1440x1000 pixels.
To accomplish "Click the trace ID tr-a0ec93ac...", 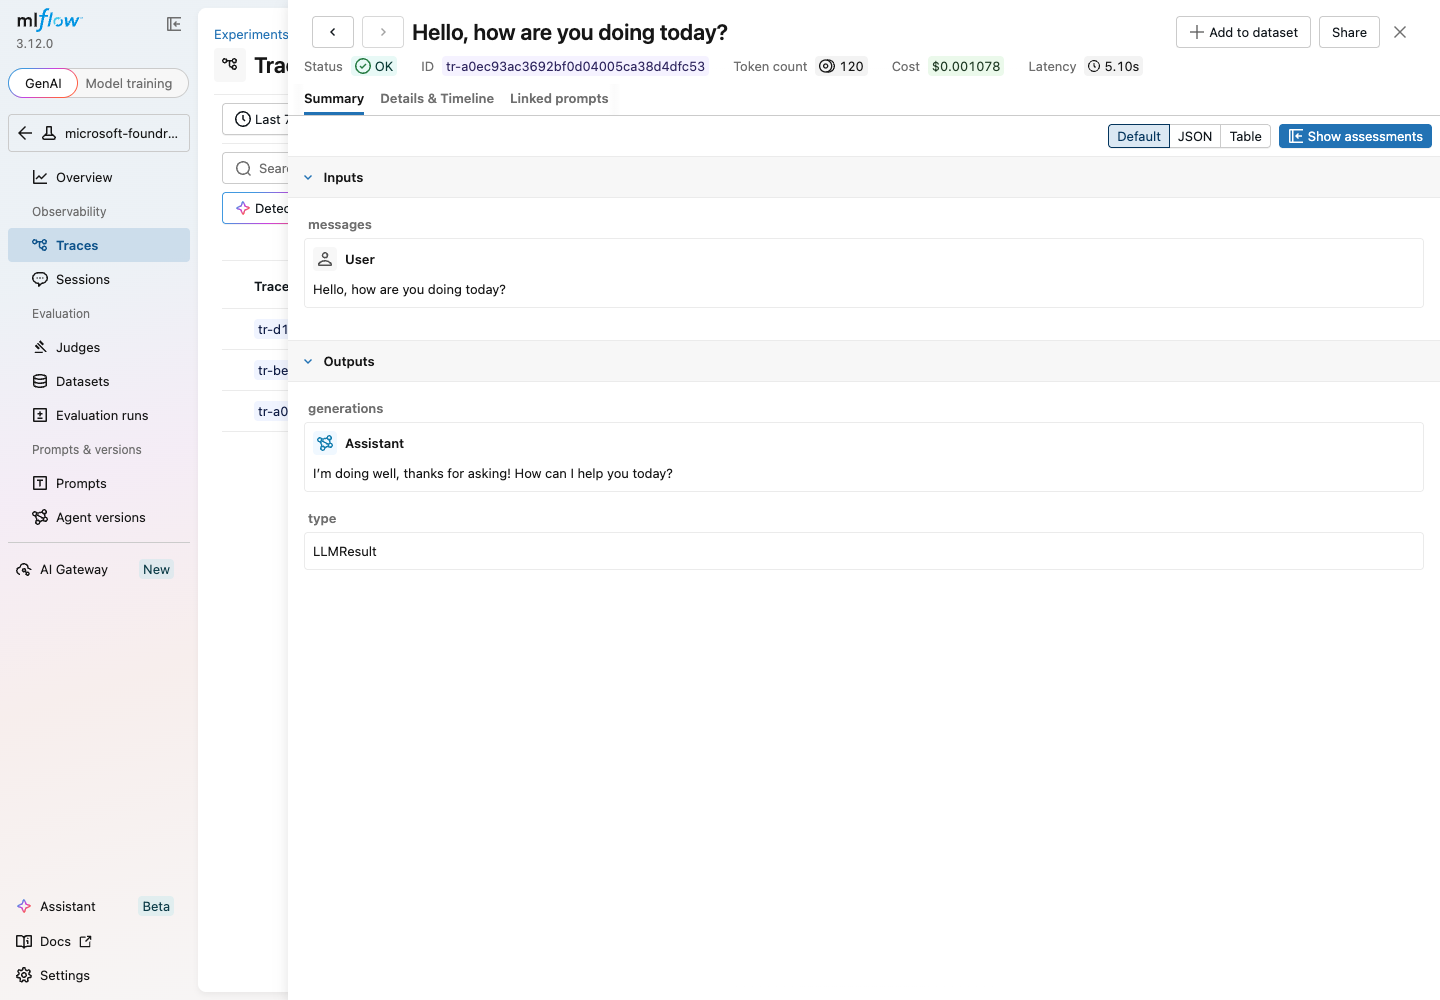I will coord(575,66).
